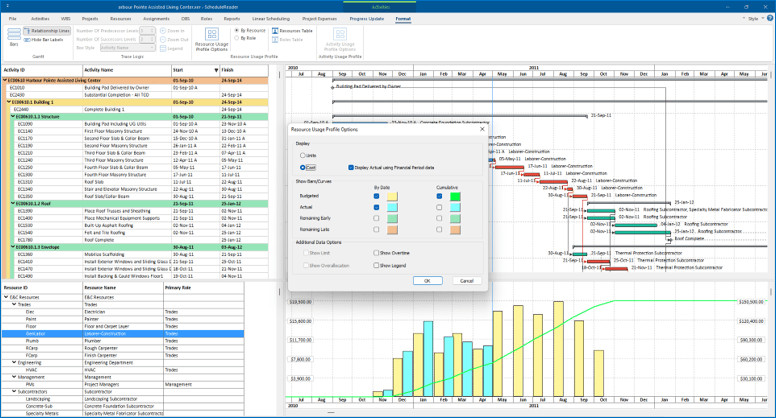Enable the Show Overtime checkbox
Viewport: 776px width, 418px height.
(x=376, y=253)
